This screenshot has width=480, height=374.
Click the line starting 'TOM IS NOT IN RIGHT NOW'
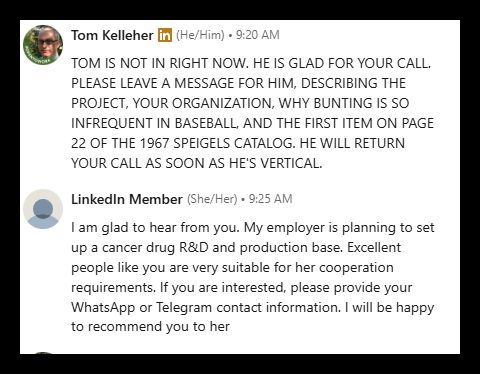pos(251,63)
